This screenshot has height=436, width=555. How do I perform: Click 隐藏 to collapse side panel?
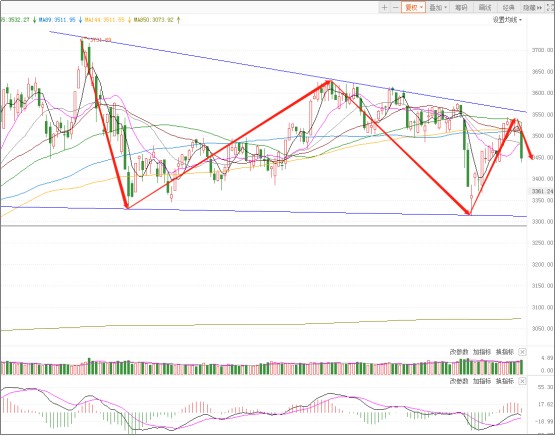click(533, 7)
